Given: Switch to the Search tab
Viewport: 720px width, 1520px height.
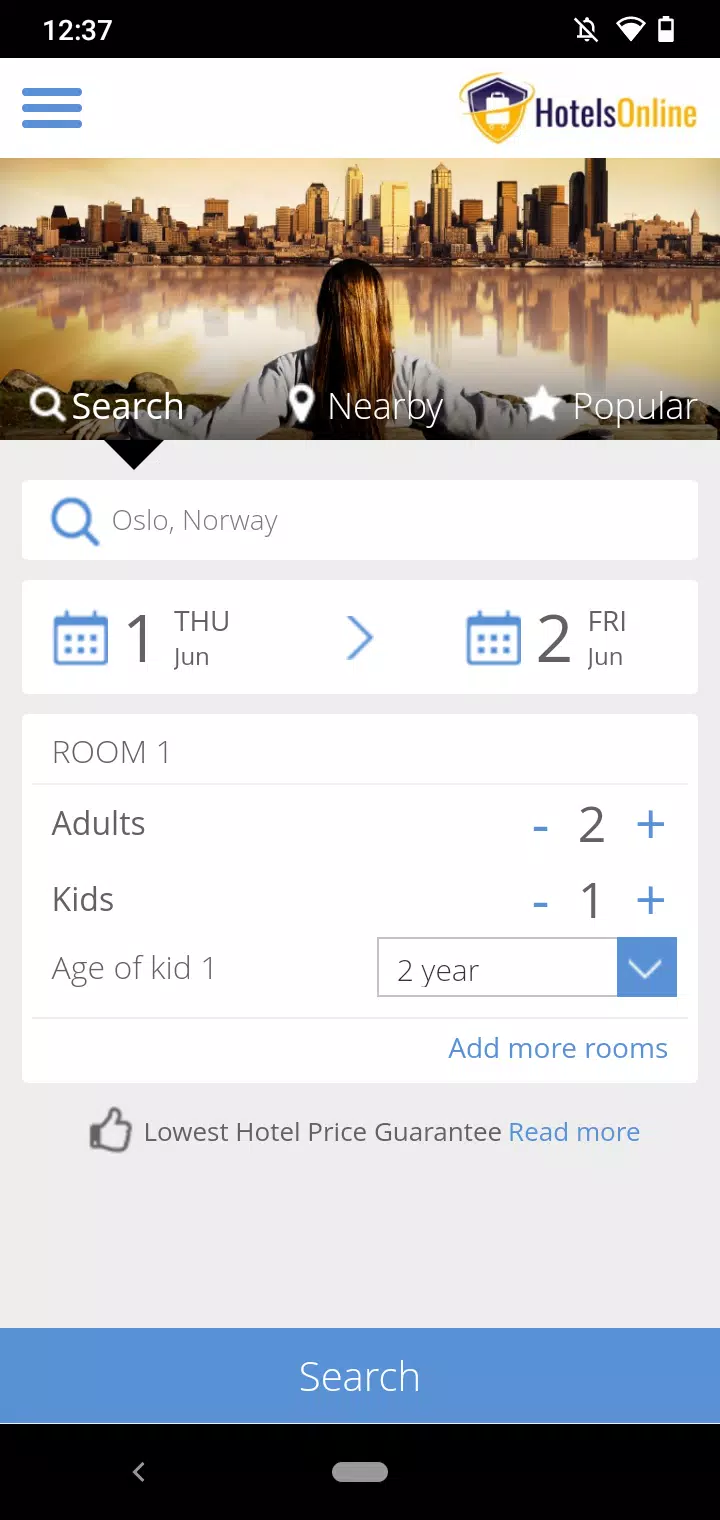Looking at the screenshot, I should (x=107, y=405).
